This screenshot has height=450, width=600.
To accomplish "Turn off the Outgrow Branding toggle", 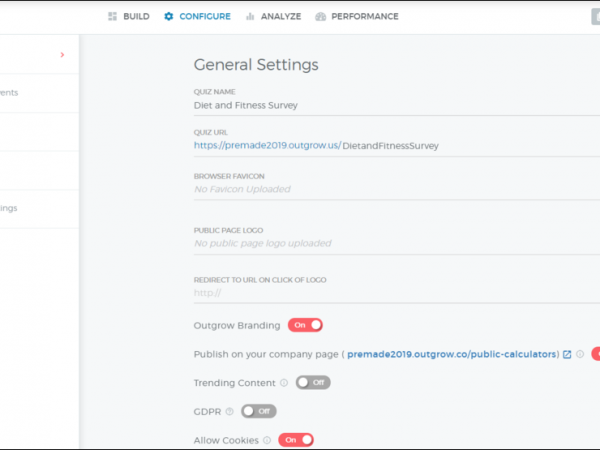I will [x=306, y=325].
